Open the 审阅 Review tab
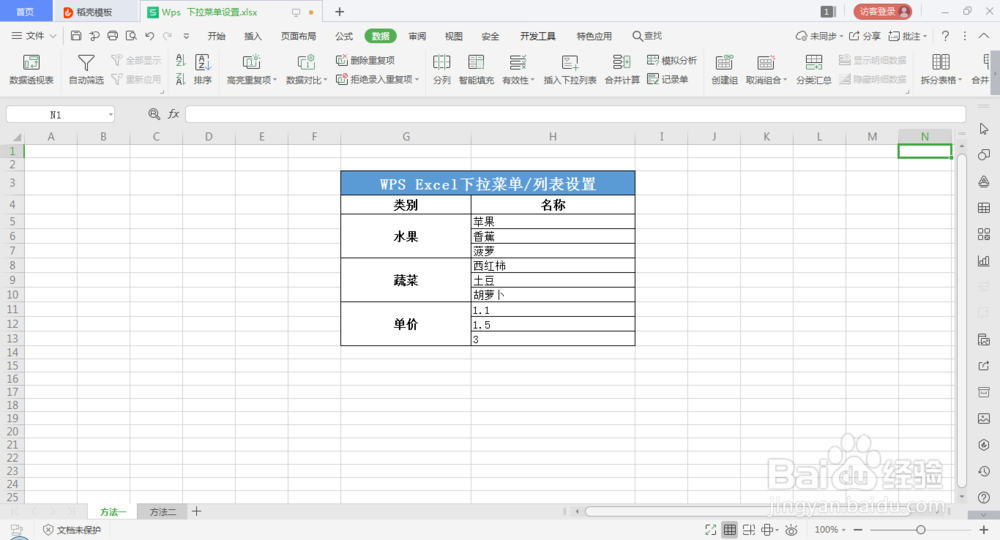This screenshot has height=540, width=1000. (x=417, y=36)
